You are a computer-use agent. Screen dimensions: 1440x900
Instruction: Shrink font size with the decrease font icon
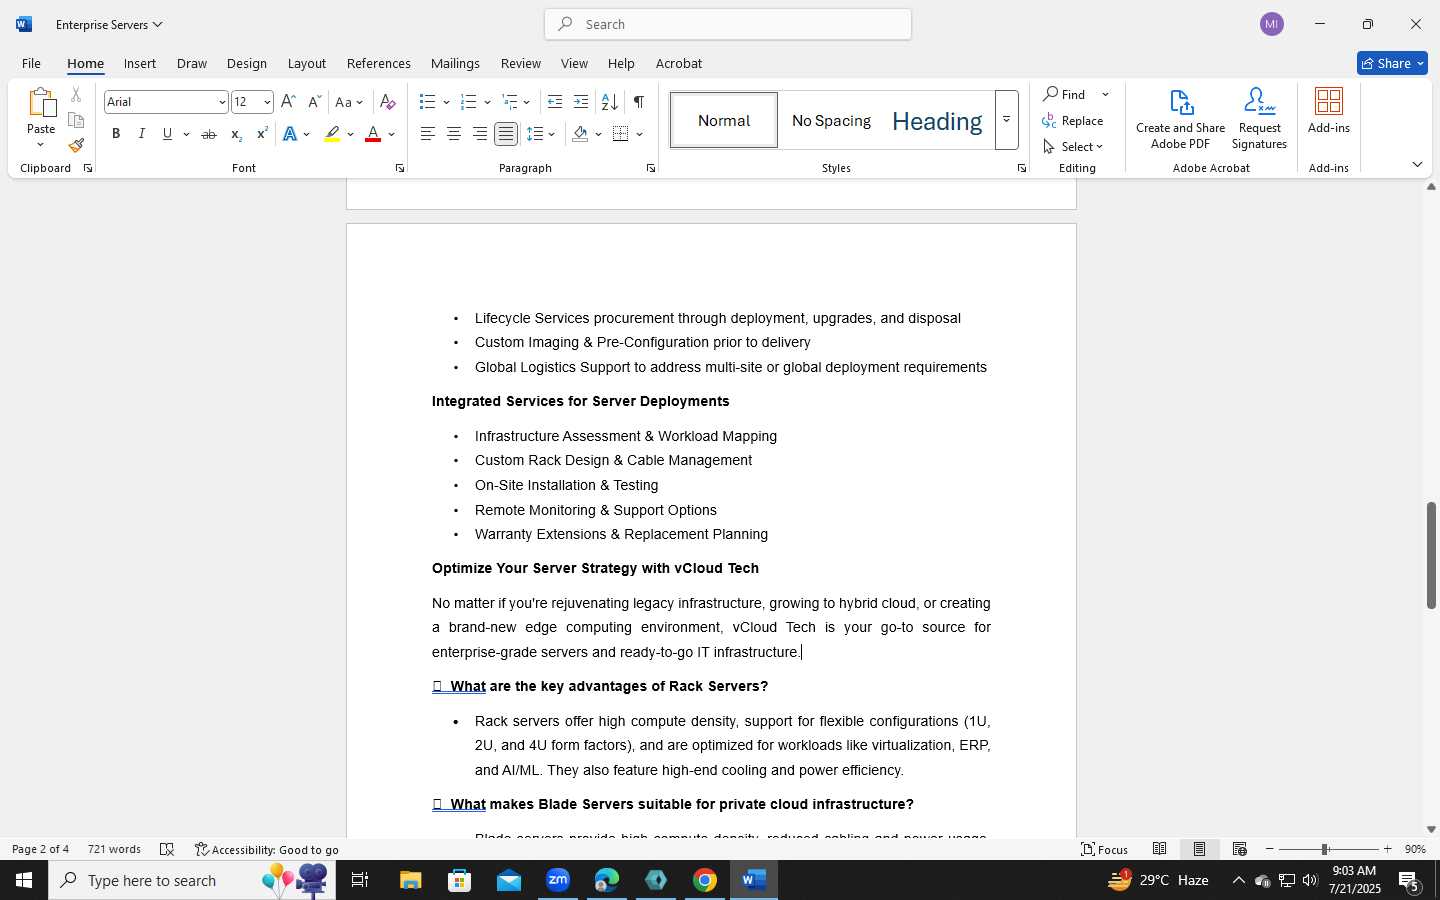coord(314,102)
